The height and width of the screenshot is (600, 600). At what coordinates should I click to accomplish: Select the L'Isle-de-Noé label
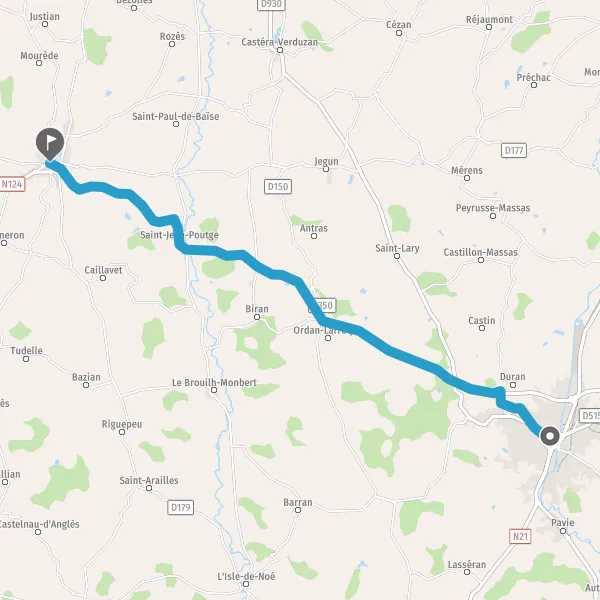tap(246, 576)
